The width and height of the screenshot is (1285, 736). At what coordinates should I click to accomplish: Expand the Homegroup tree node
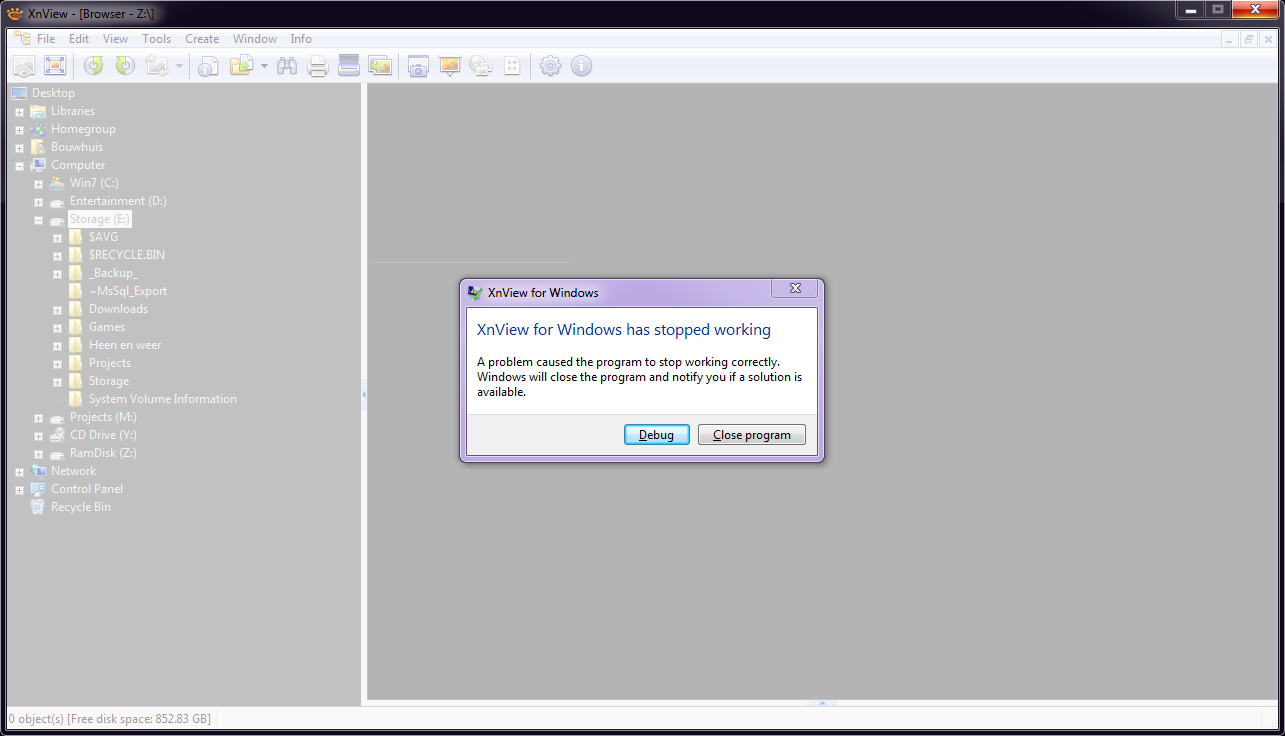(19, 130)
